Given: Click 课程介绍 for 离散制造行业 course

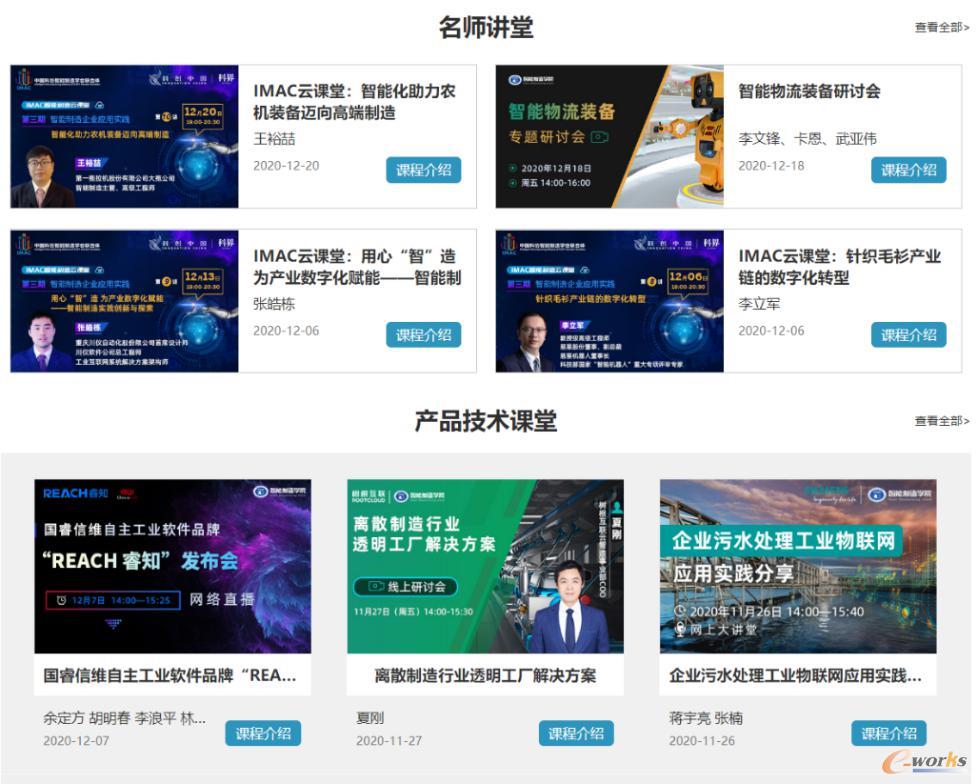Looking at the screenshot, I should [x=576, y=733].
